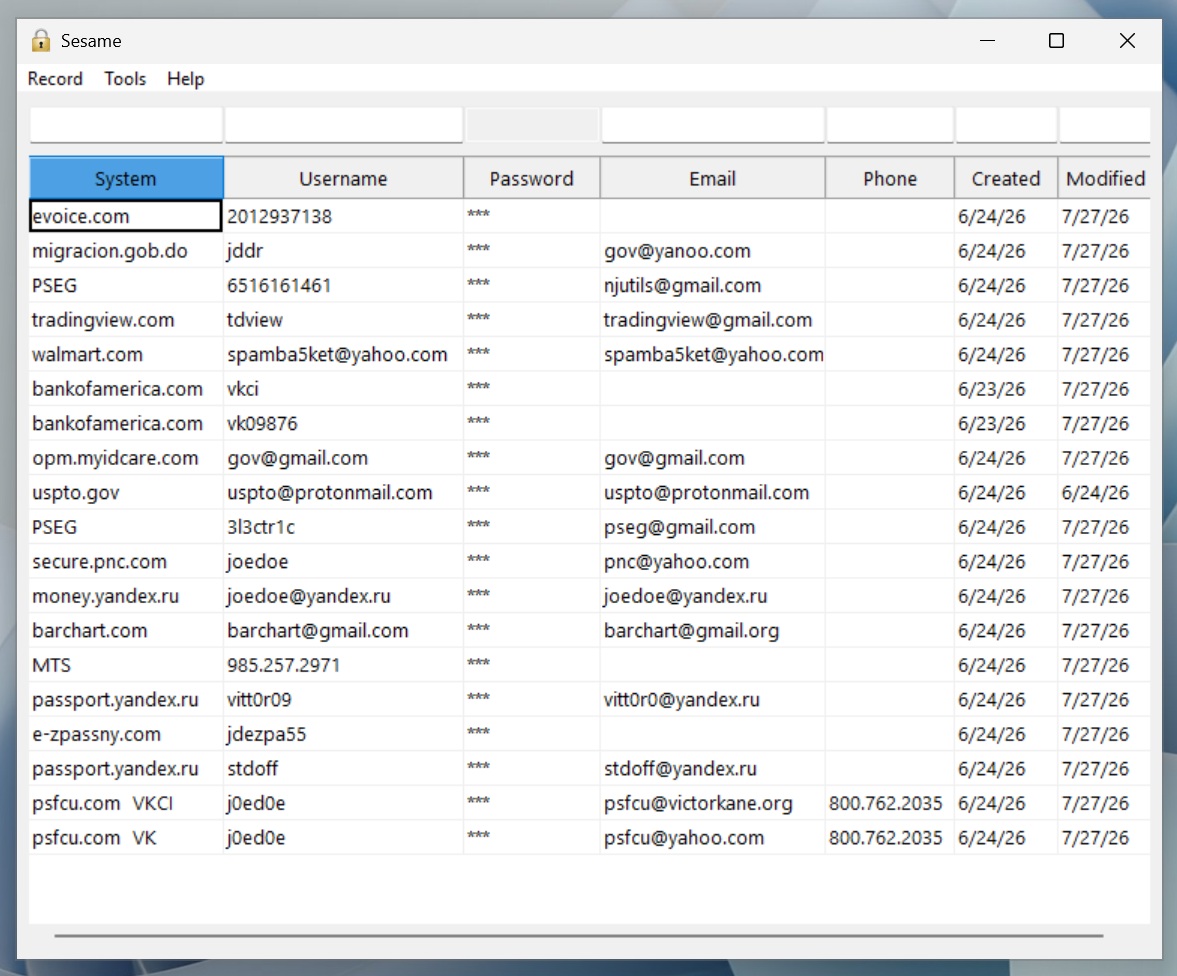Image resolution: width=1177 pixels, height=976 pixels.
Task: Click the Sesame padlock app icon
Action: click(x=41, y=41)
